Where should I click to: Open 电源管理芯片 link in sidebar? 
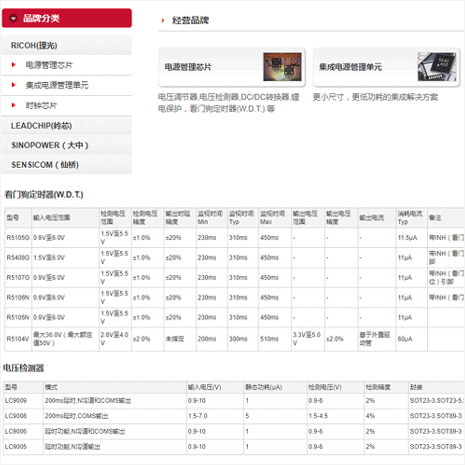tap(49, 65)
